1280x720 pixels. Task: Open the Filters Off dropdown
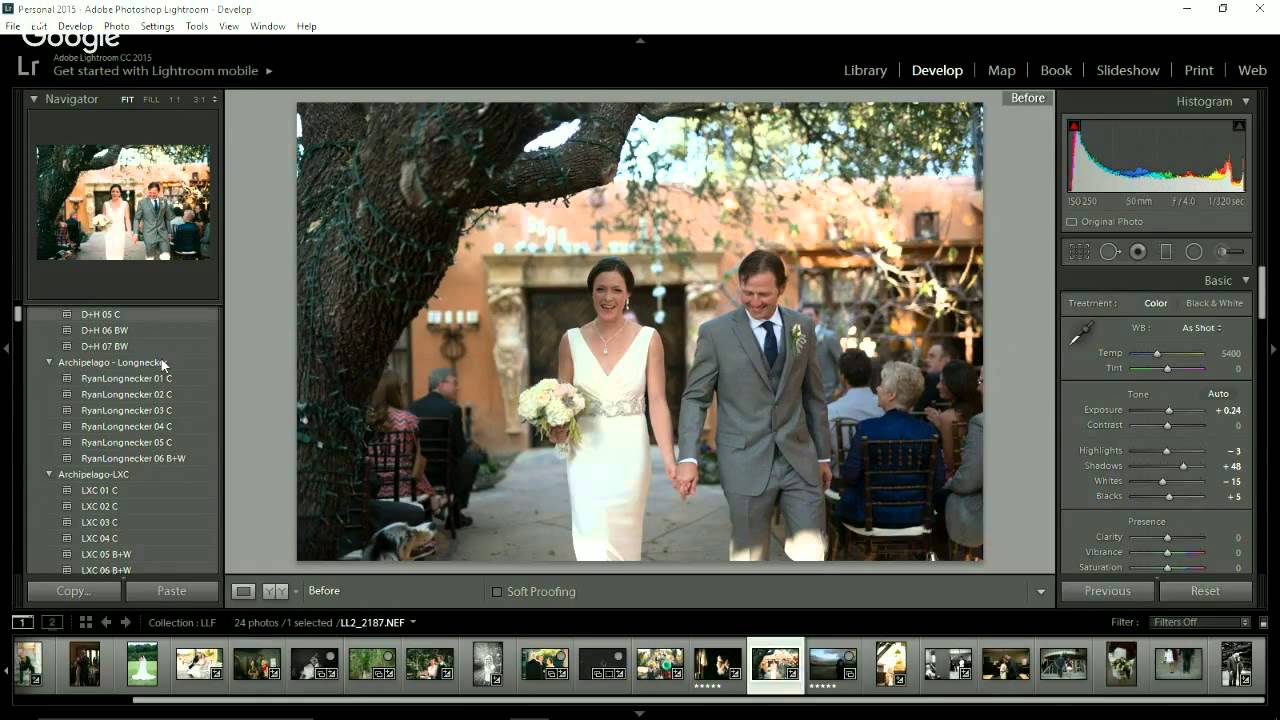click(1200, 622)
